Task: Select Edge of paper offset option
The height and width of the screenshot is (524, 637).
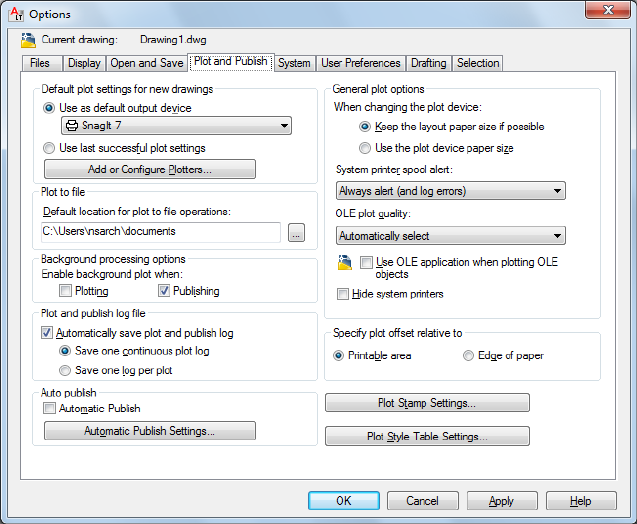Action: 469,355
